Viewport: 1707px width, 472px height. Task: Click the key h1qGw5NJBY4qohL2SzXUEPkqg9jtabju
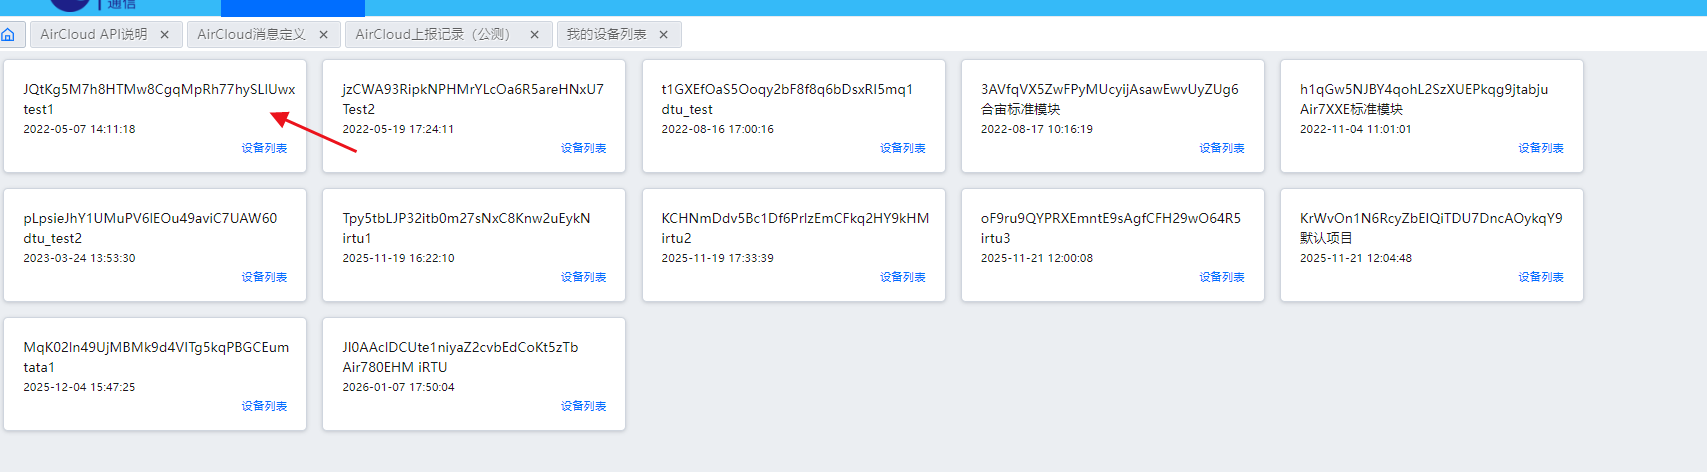click(x=1424, y=89)
